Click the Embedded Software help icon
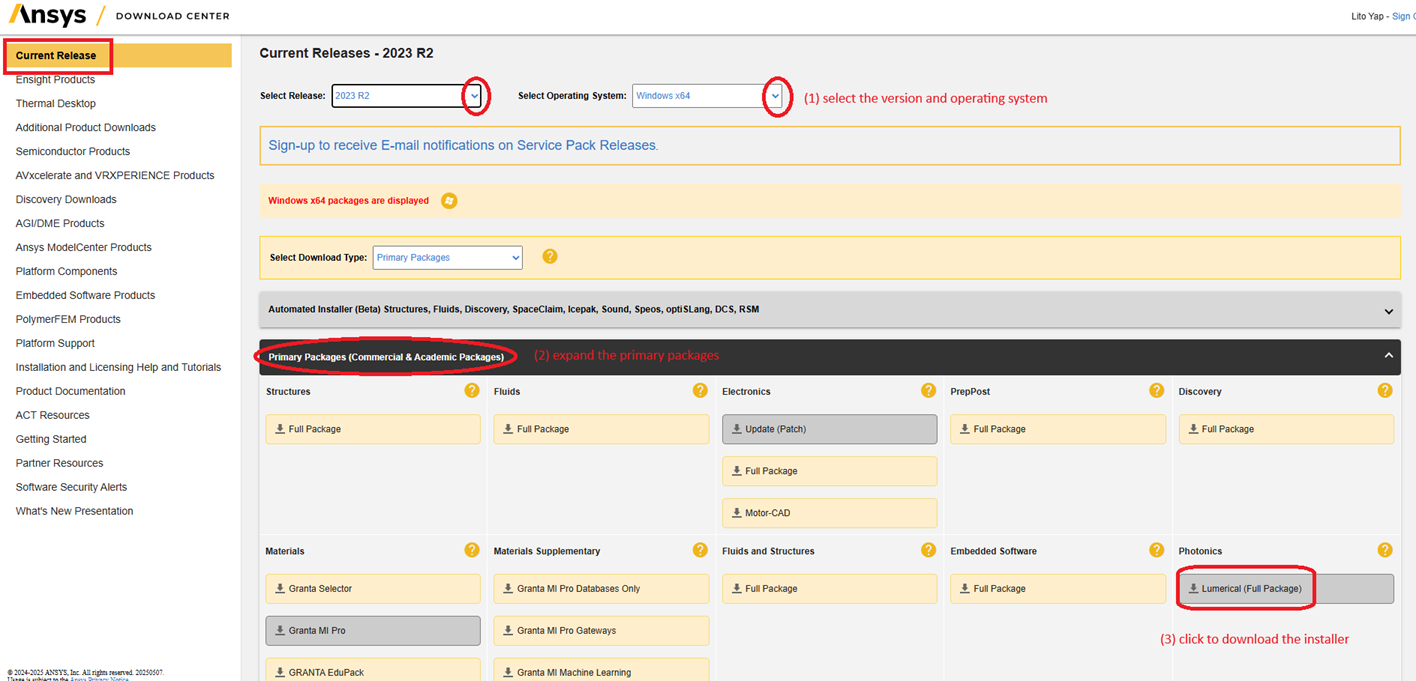 tap(1156, 550)
